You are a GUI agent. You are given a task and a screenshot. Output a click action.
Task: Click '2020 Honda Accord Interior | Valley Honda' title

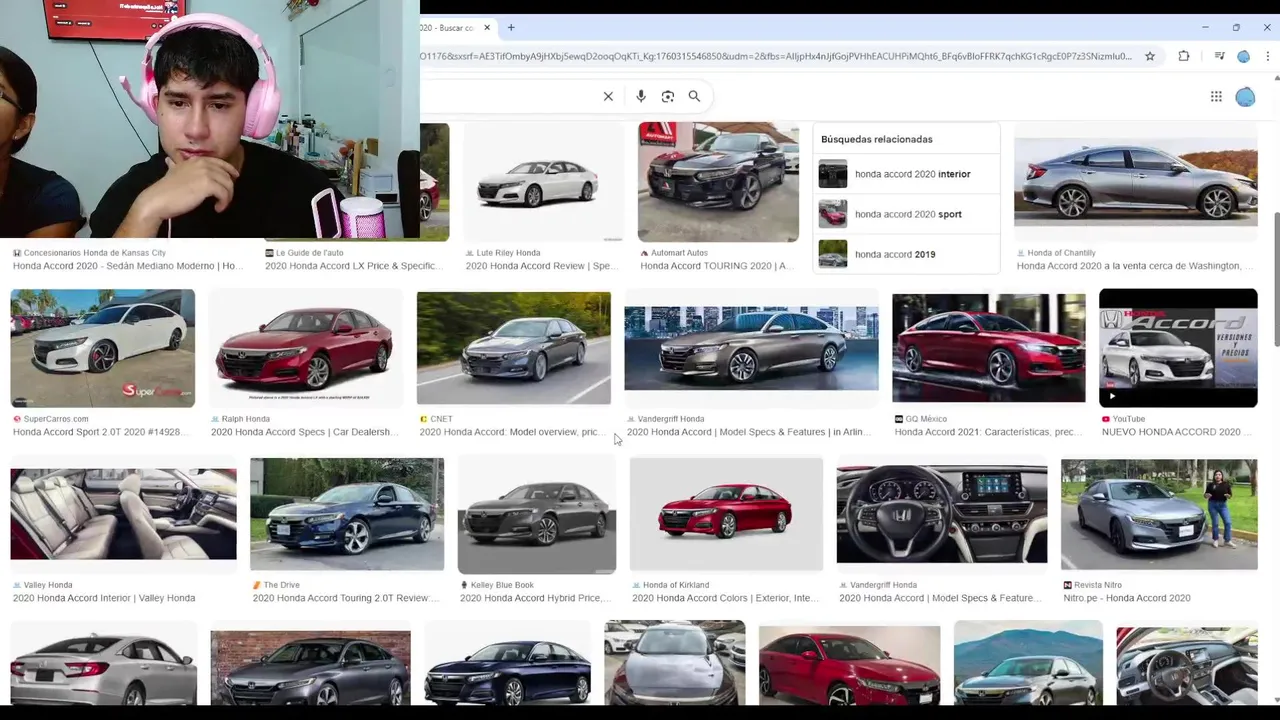(x=104, y=598)
